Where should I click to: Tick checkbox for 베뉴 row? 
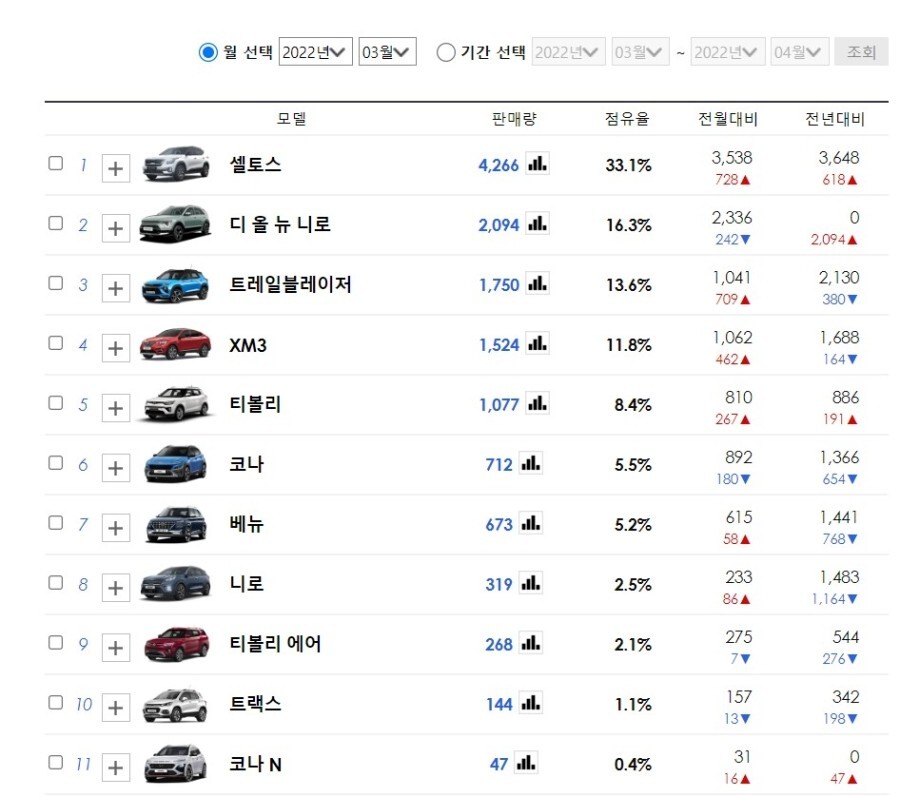click(56, 523)
